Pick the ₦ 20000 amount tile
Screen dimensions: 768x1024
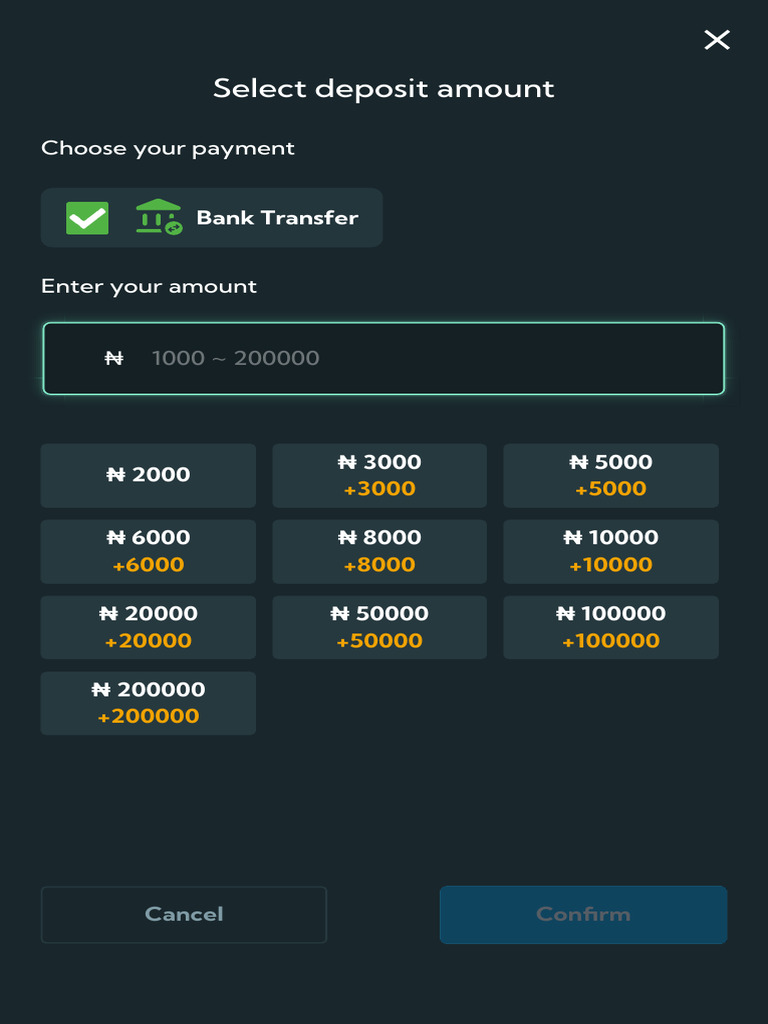tap(148, 627)
